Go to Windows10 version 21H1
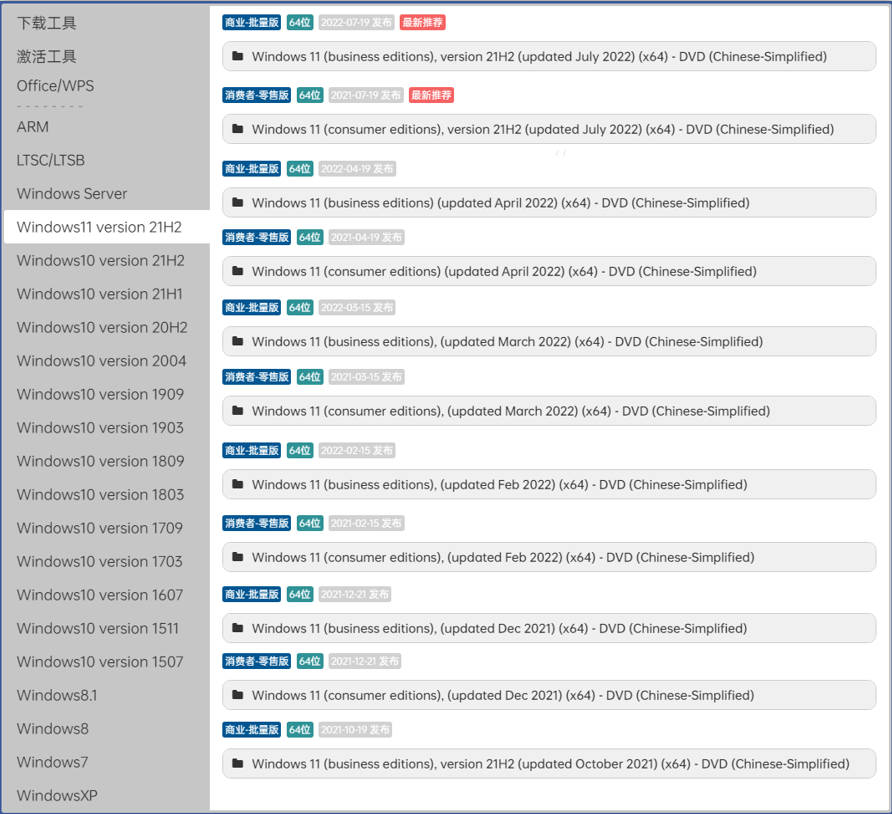 click(x=100, y=294)
